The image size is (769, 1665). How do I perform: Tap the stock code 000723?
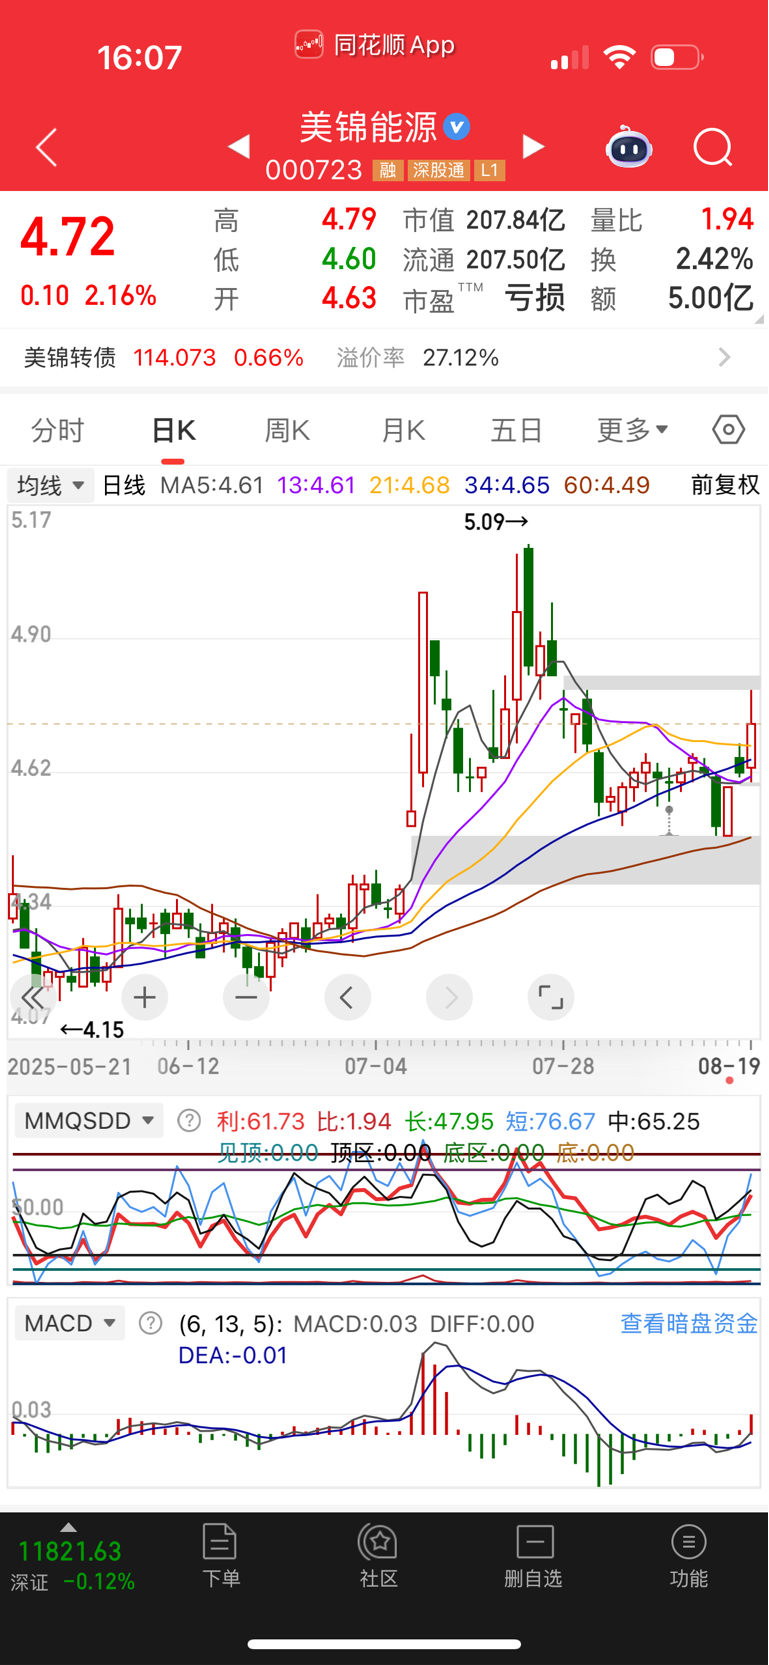[314, 171]
